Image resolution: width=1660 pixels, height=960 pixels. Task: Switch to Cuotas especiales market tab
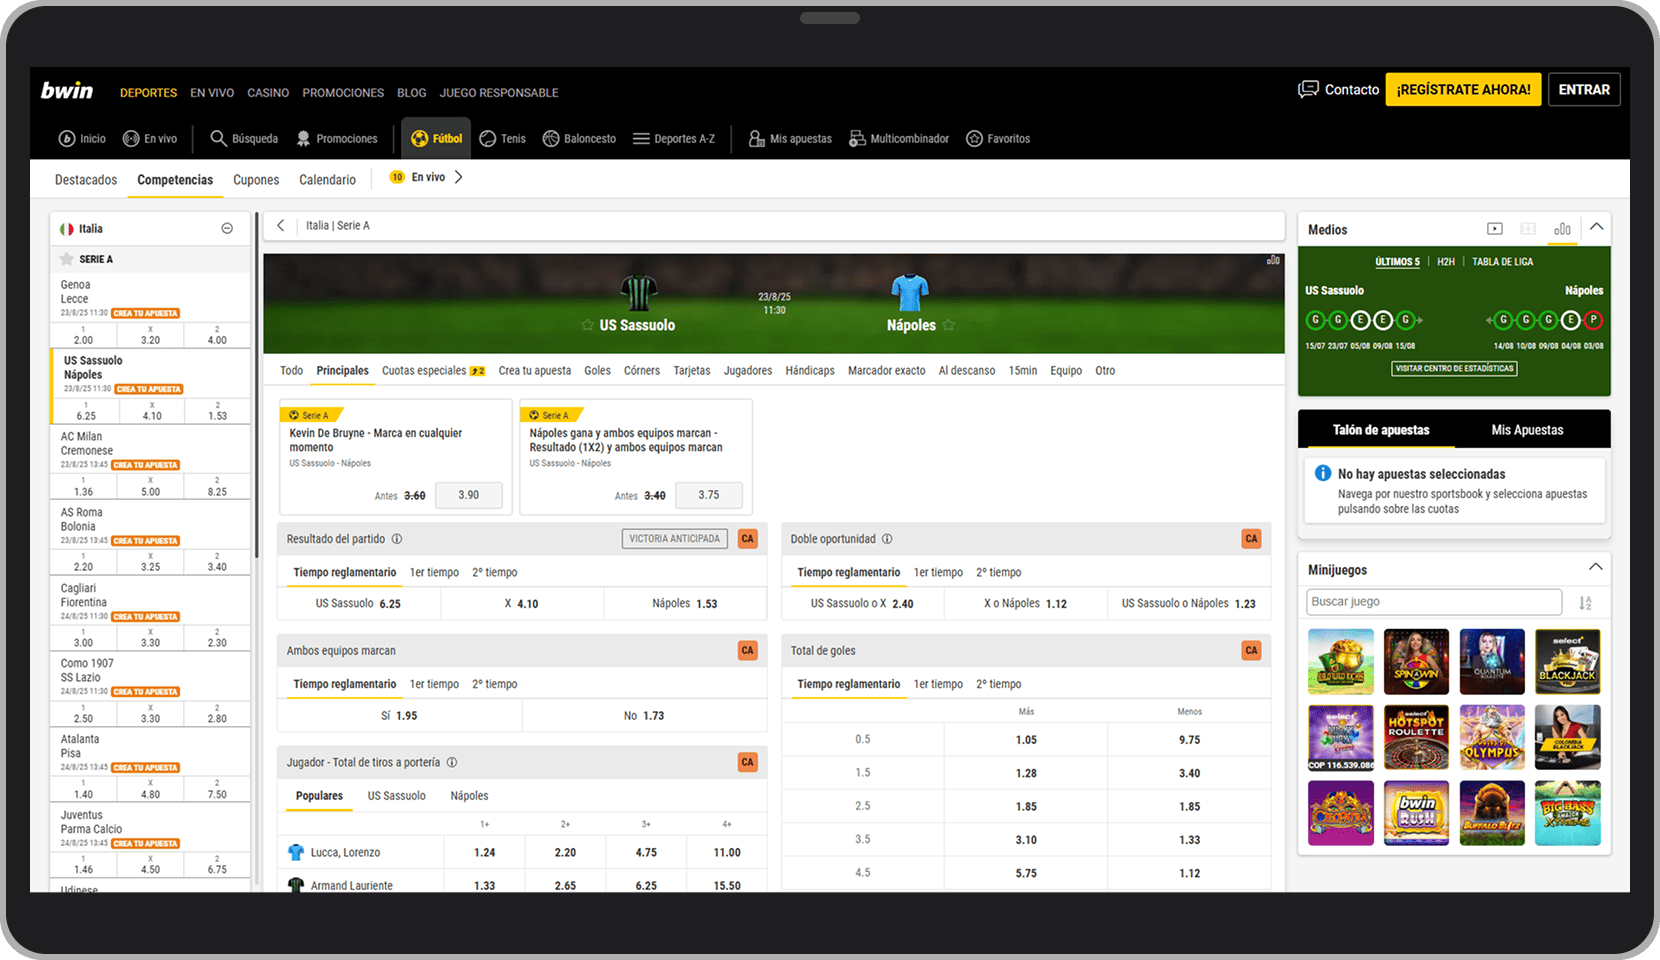click(x=433, y=371)
